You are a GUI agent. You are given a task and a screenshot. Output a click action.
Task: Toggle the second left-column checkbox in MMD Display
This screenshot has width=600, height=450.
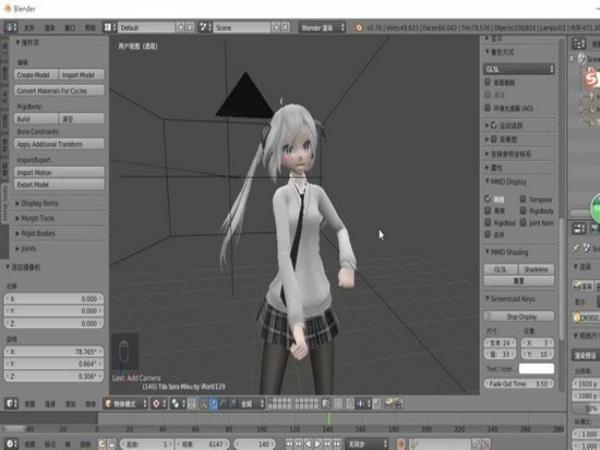click(x=488, y=211)
